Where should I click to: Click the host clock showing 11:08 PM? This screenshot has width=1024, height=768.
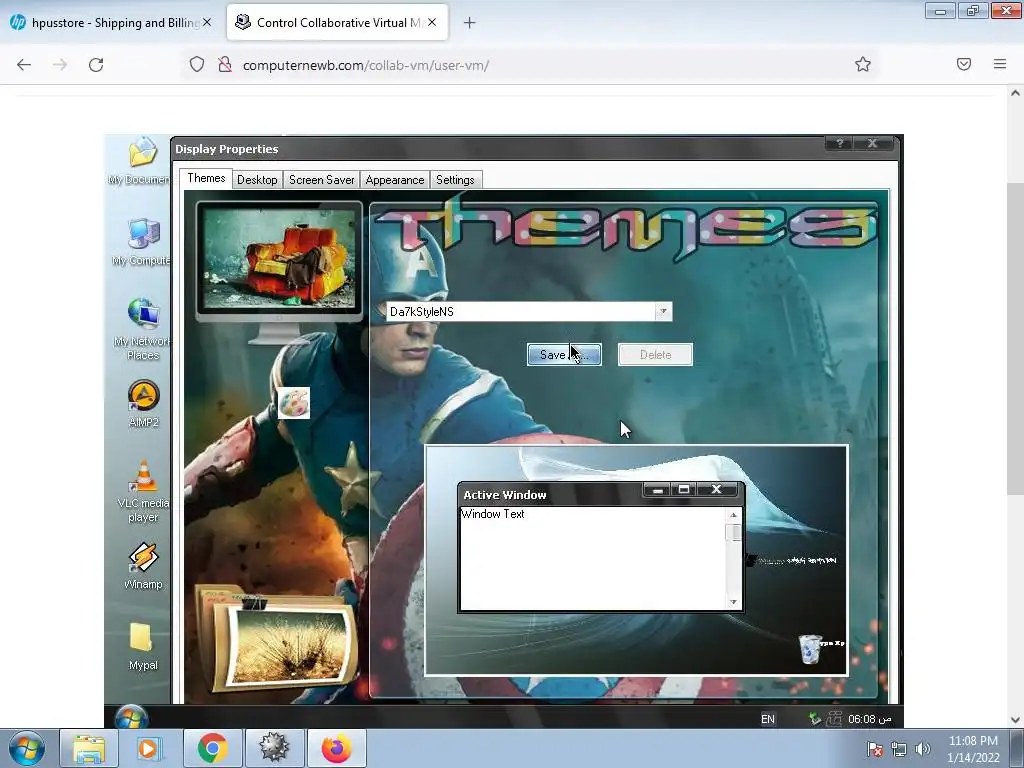973,749
